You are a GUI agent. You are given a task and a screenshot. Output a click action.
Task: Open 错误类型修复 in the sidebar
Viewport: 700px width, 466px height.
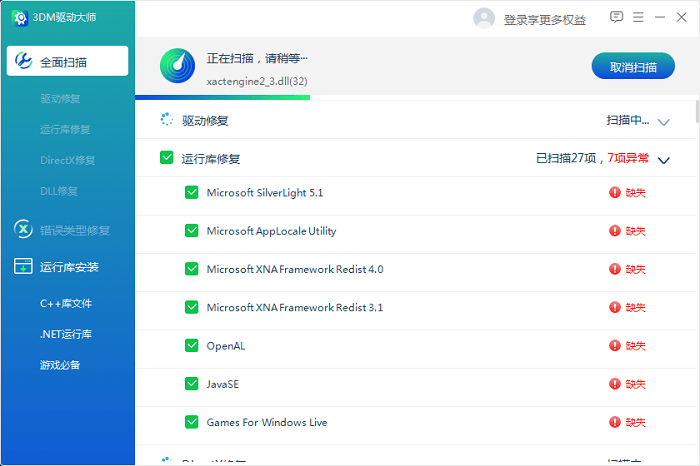[75, 230]
